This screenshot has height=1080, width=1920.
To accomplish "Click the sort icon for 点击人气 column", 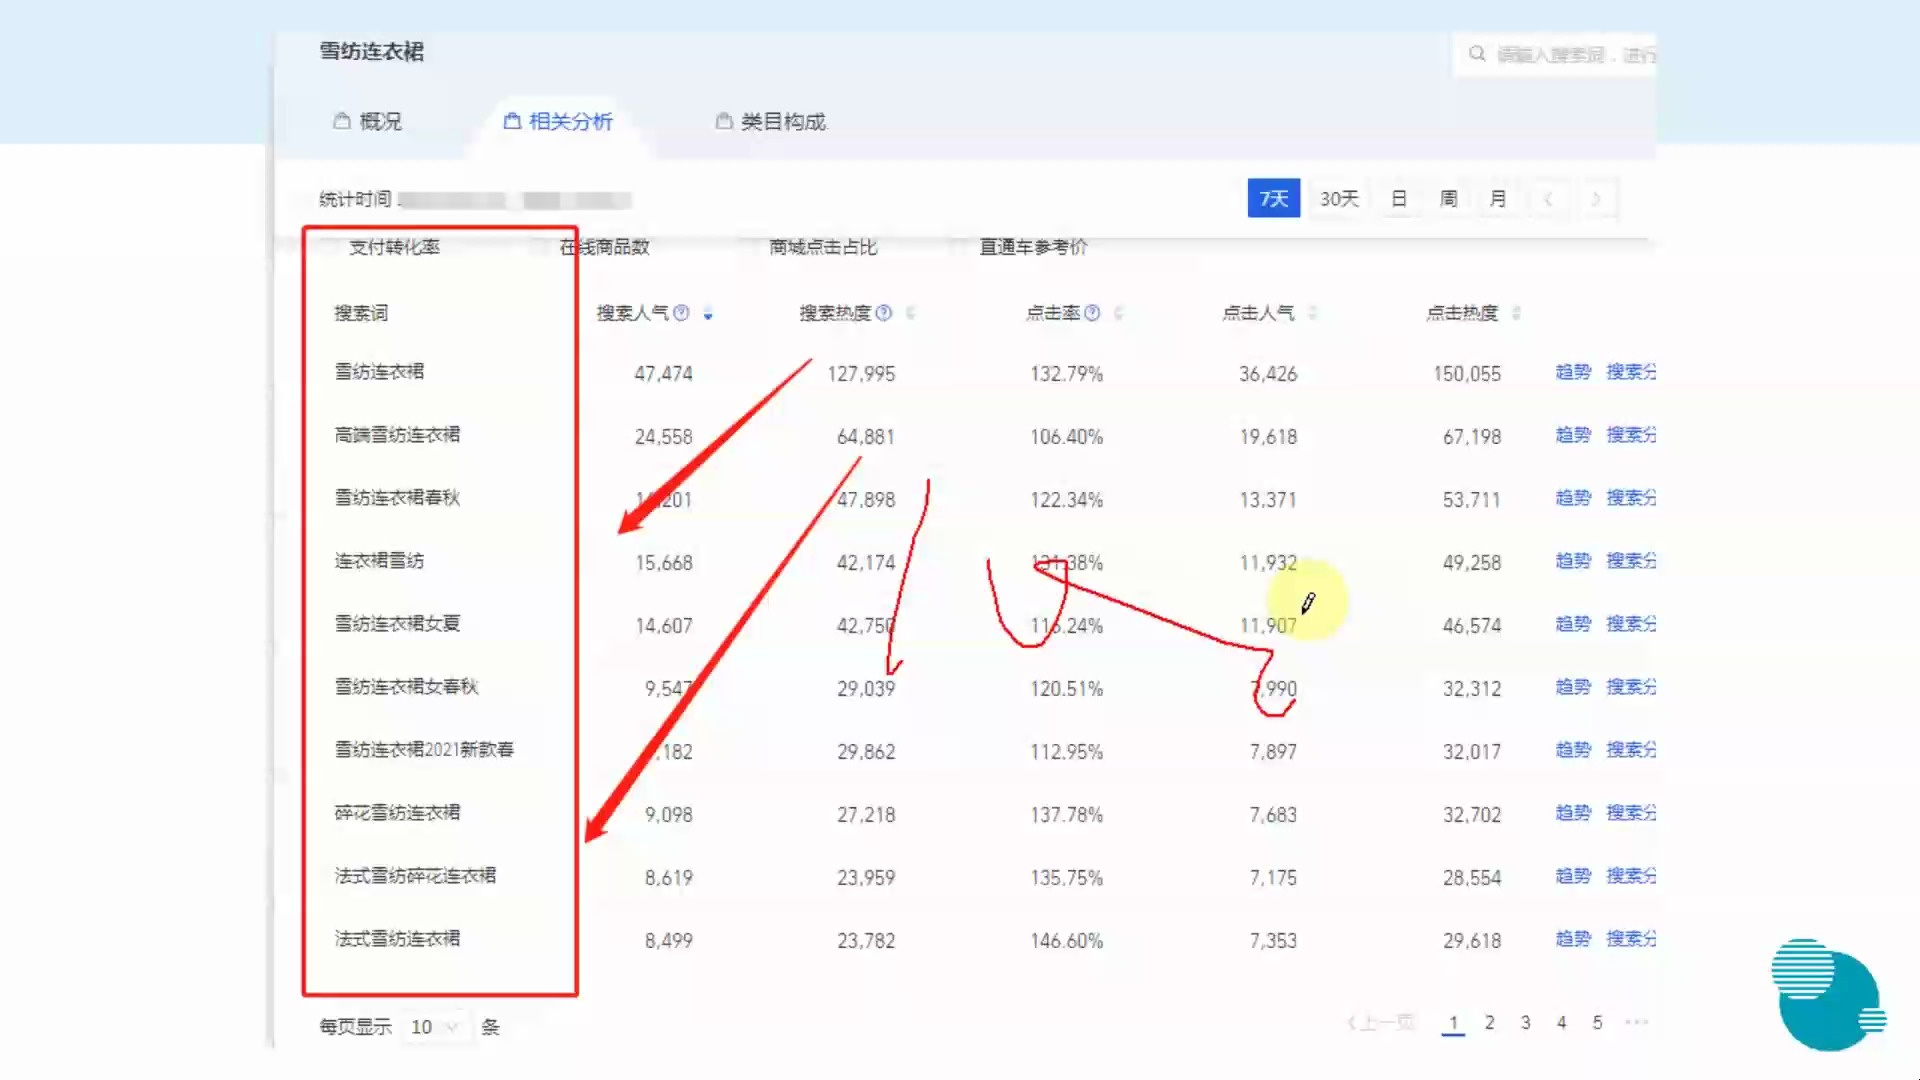I will 1312,313.
